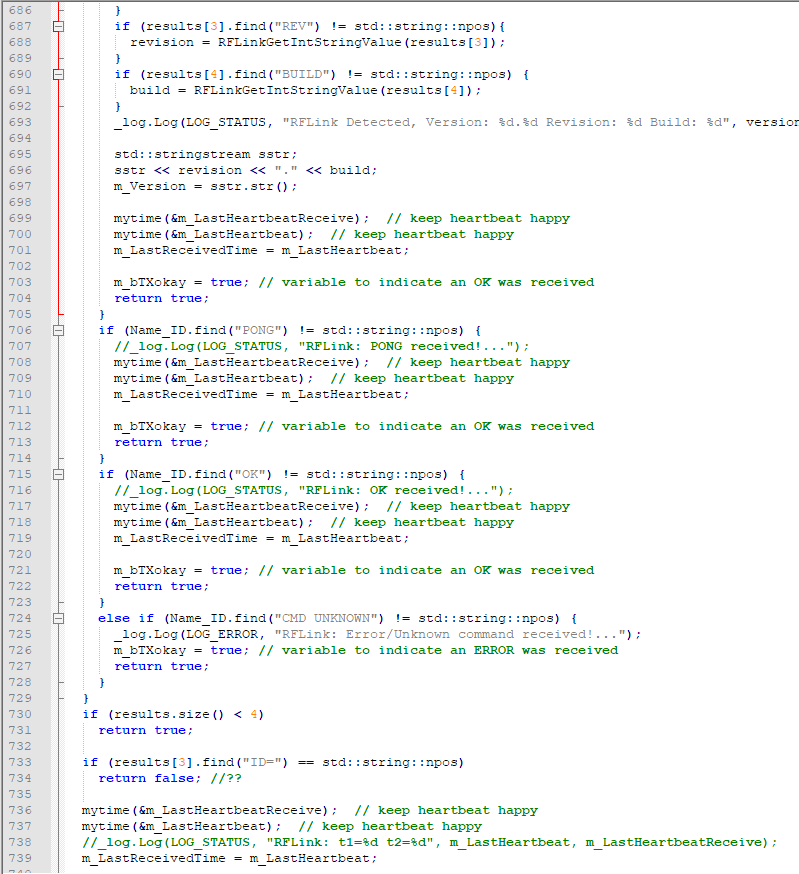The height and width of the screenshot is (874, 799).
Task: Place cursor on std::stringstream sstr declaration
Action: point(205,154)
